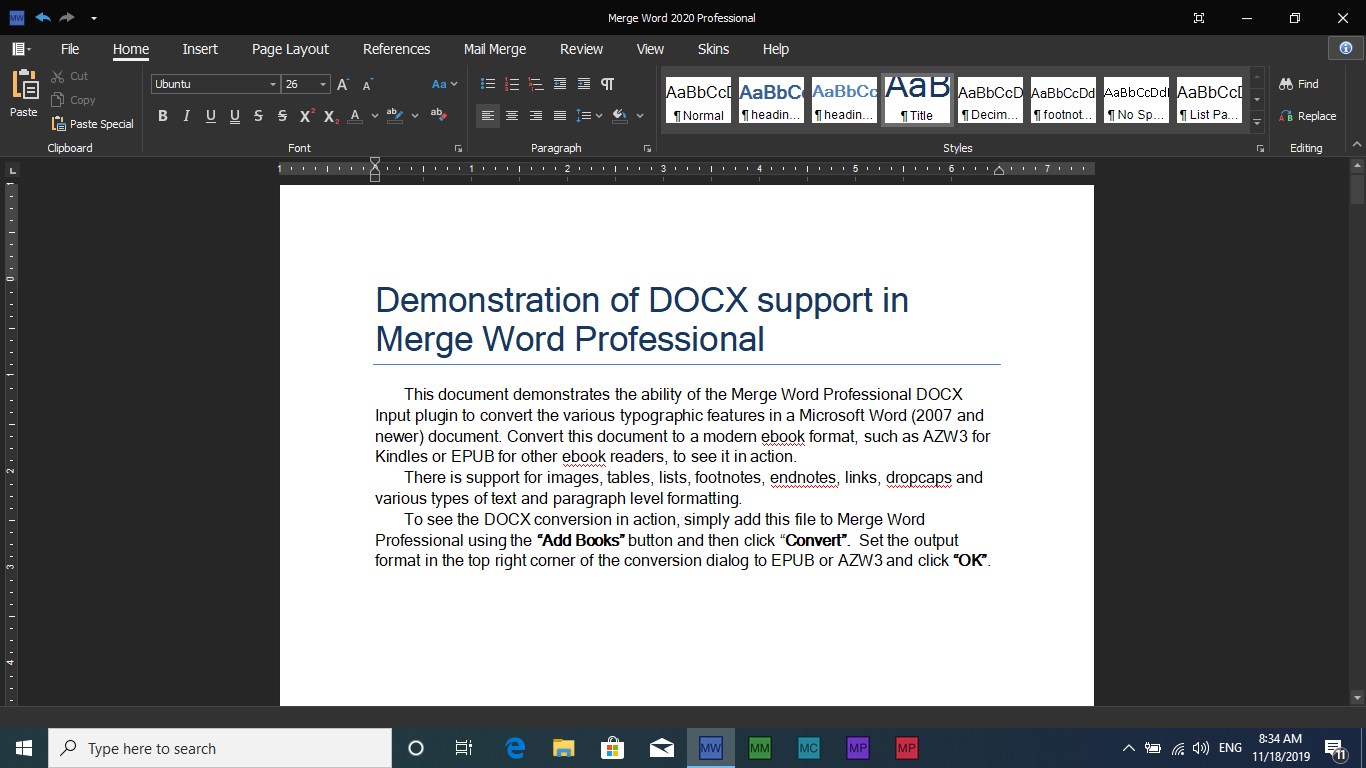Apply text highlight color with pen swatch
The image size is (1366, 768).
pyautogui.click(x=395, y=116)
